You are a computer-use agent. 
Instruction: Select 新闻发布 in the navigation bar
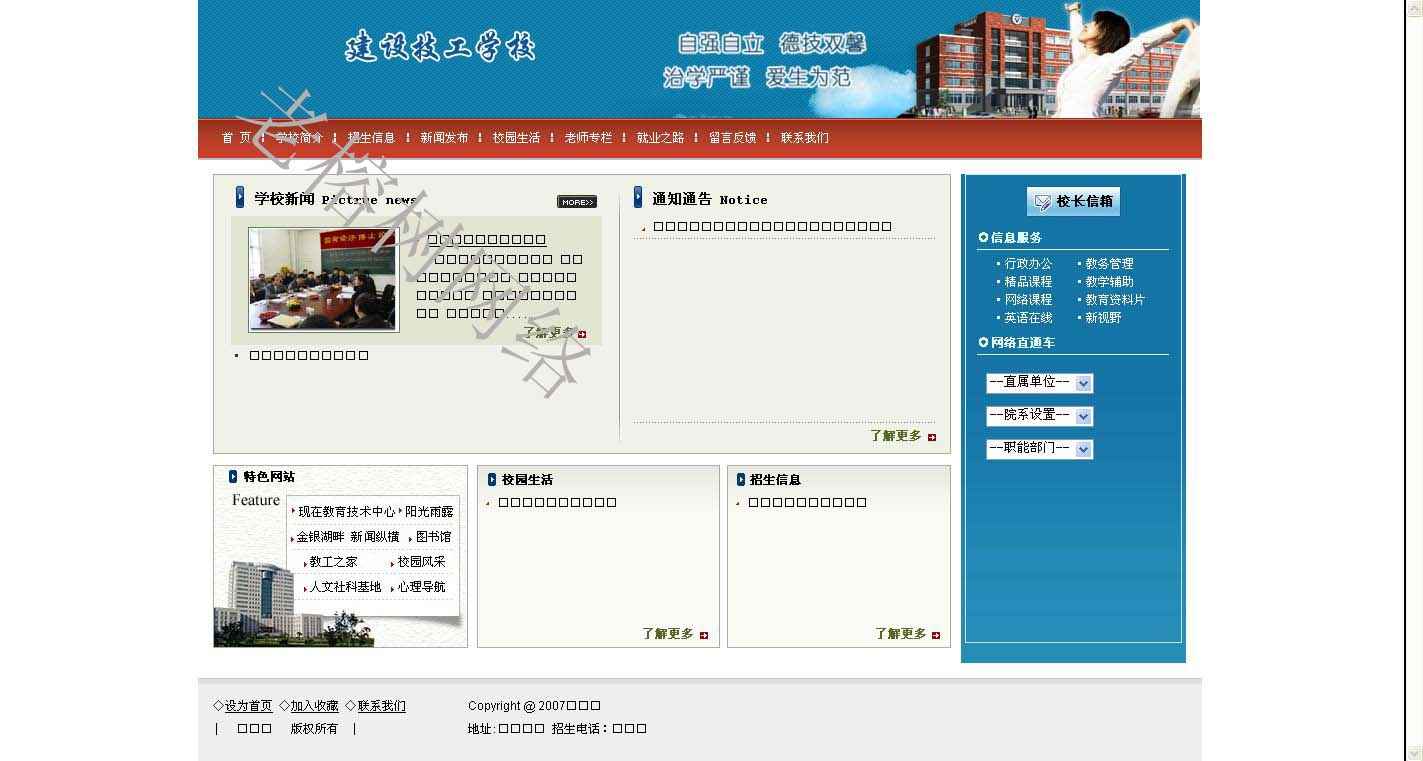coord(444,138)
